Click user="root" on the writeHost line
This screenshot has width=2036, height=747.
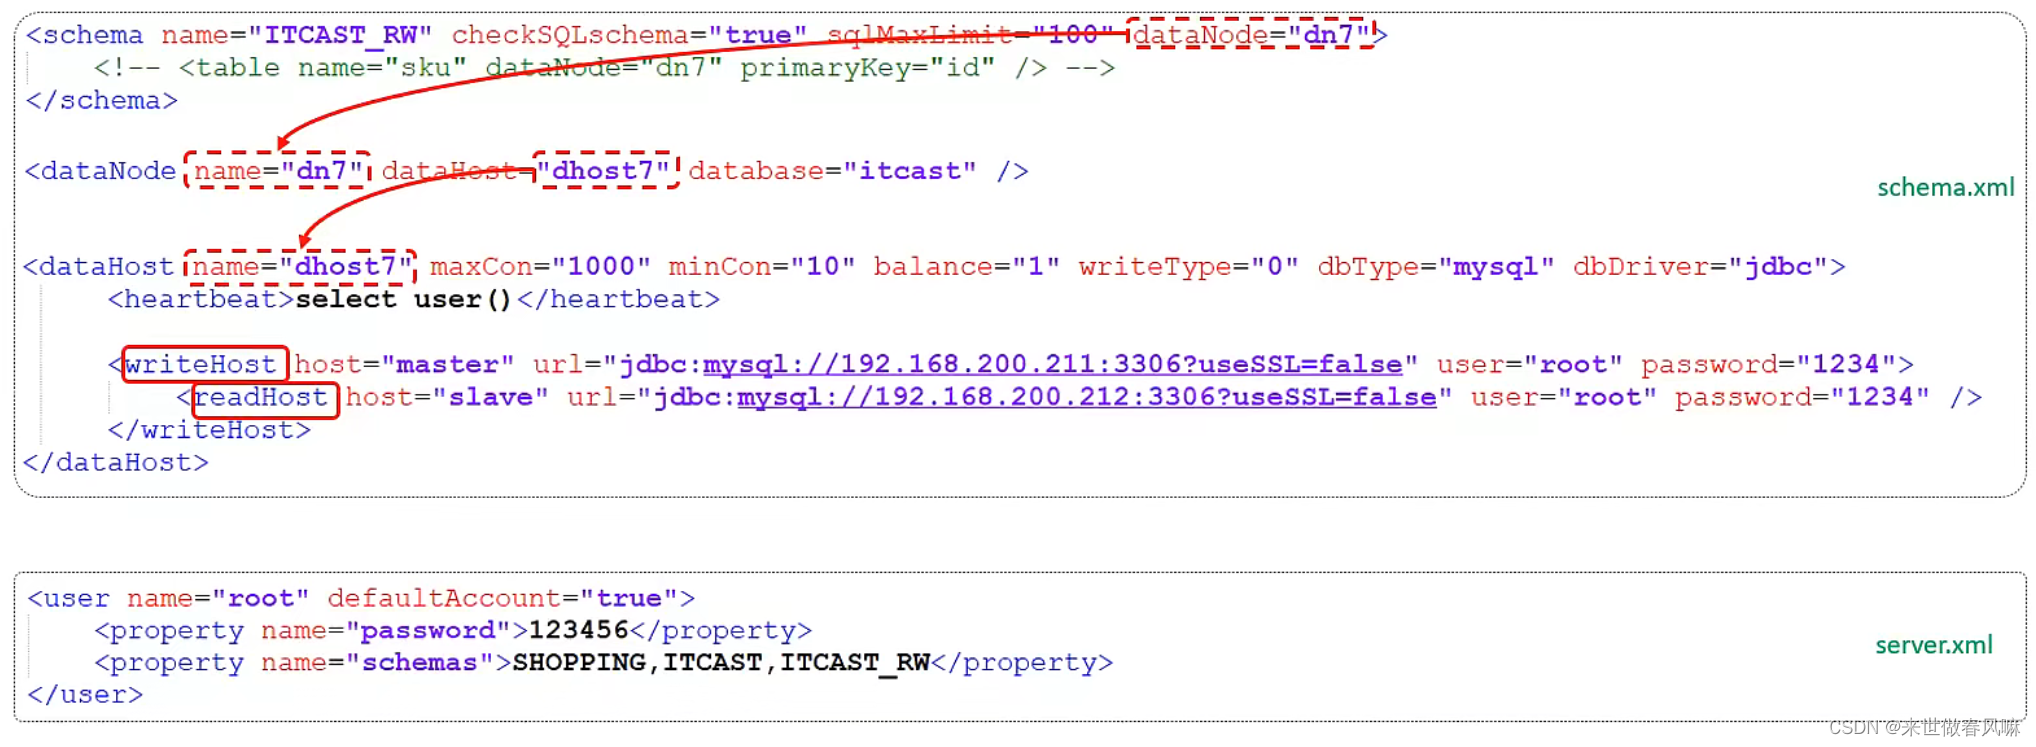point(1530,365)
